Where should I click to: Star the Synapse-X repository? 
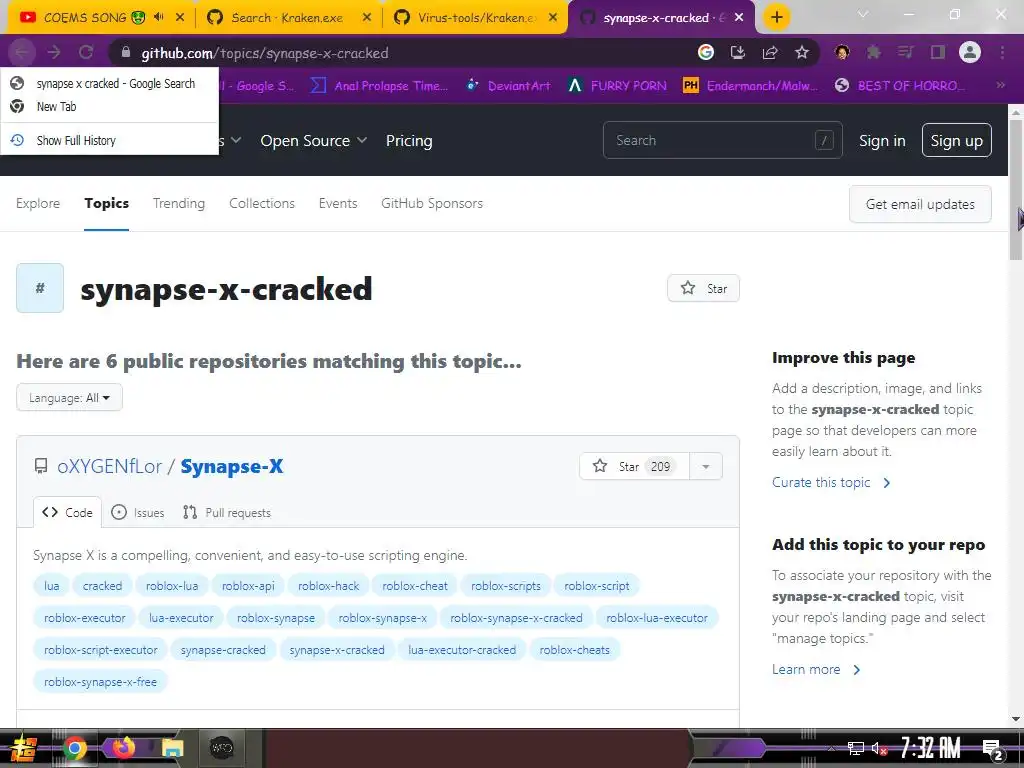634,466
